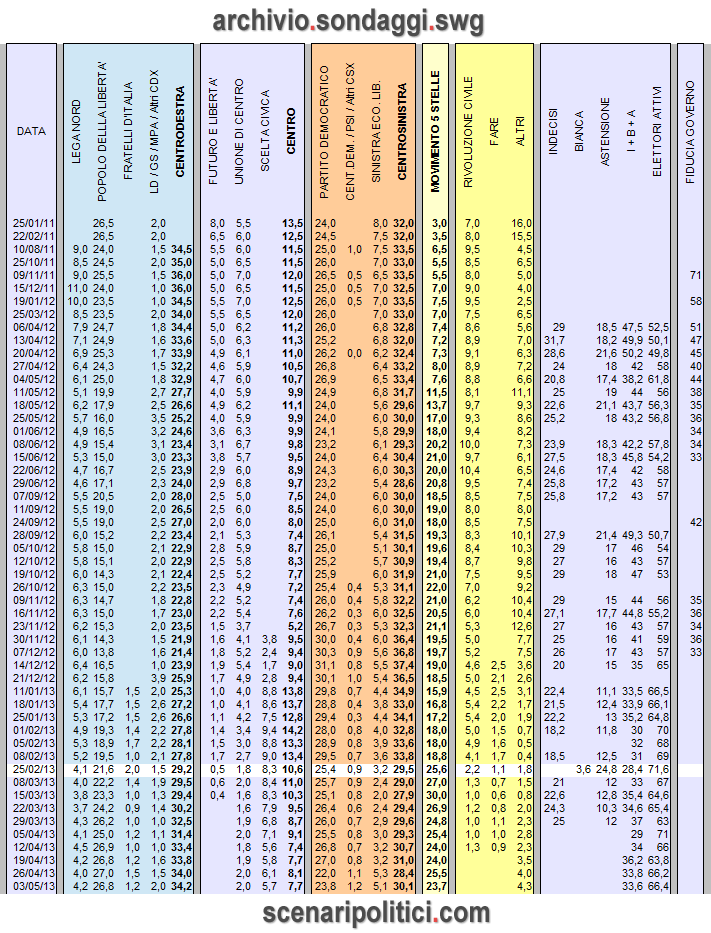Click Centro value 14,2 in 01/02/13 row
Viewport: 711px width, 933px height.
click(293, 730)
